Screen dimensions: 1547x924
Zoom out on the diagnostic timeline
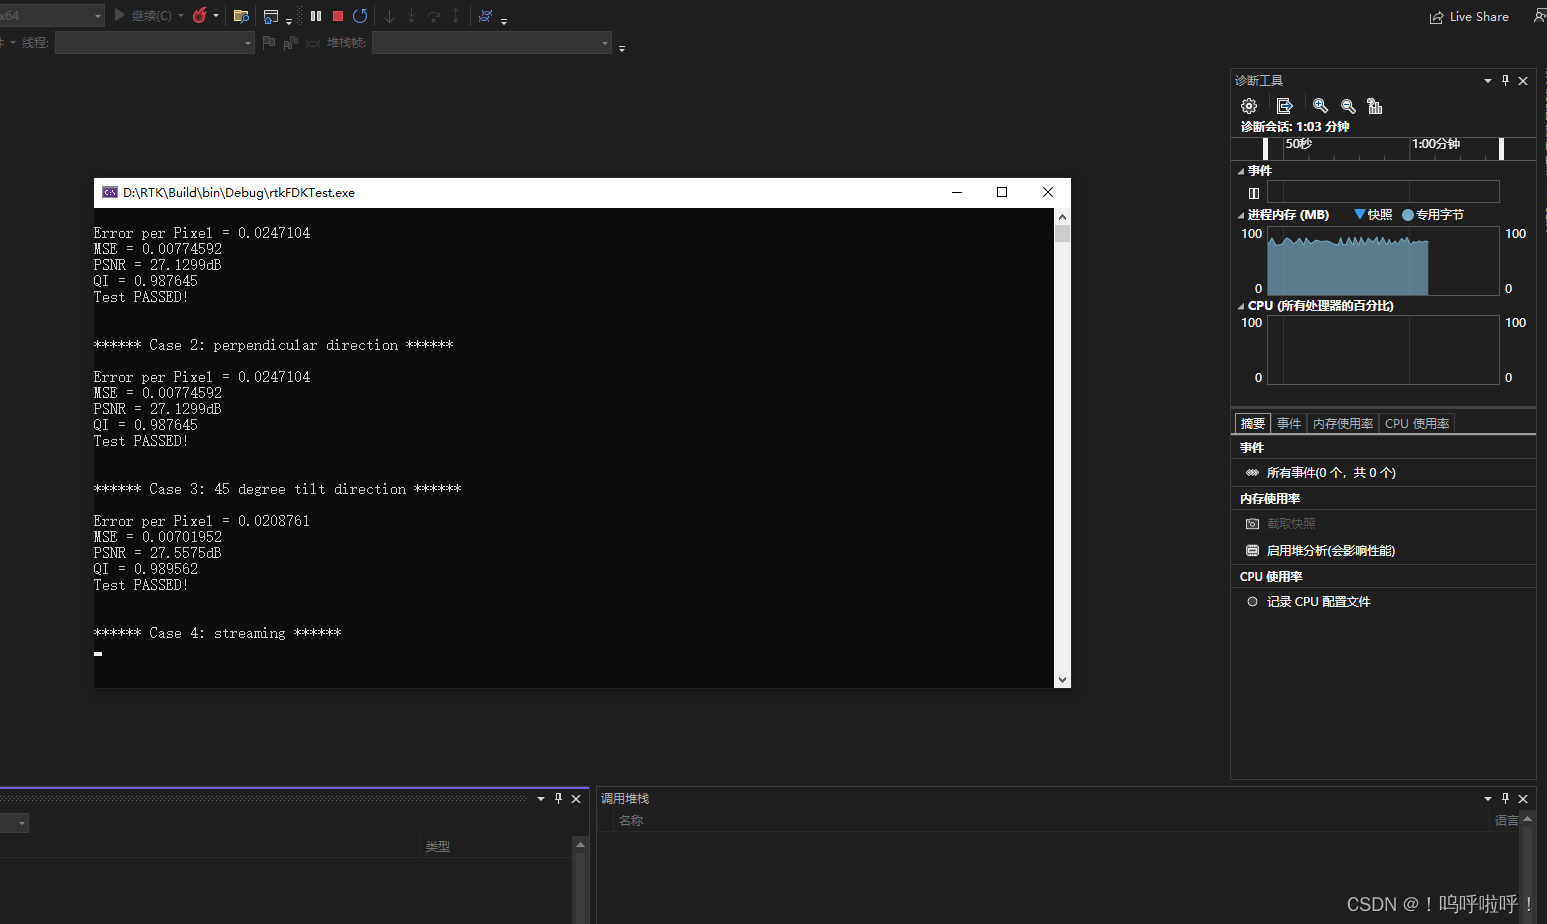click(1348, 106)
